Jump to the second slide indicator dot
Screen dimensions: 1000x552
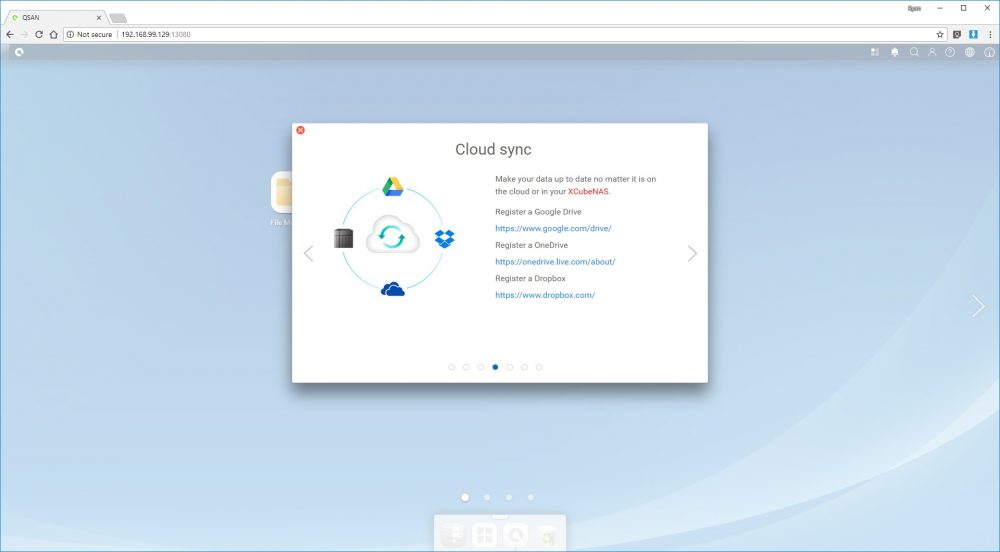(x=466, y=367)
